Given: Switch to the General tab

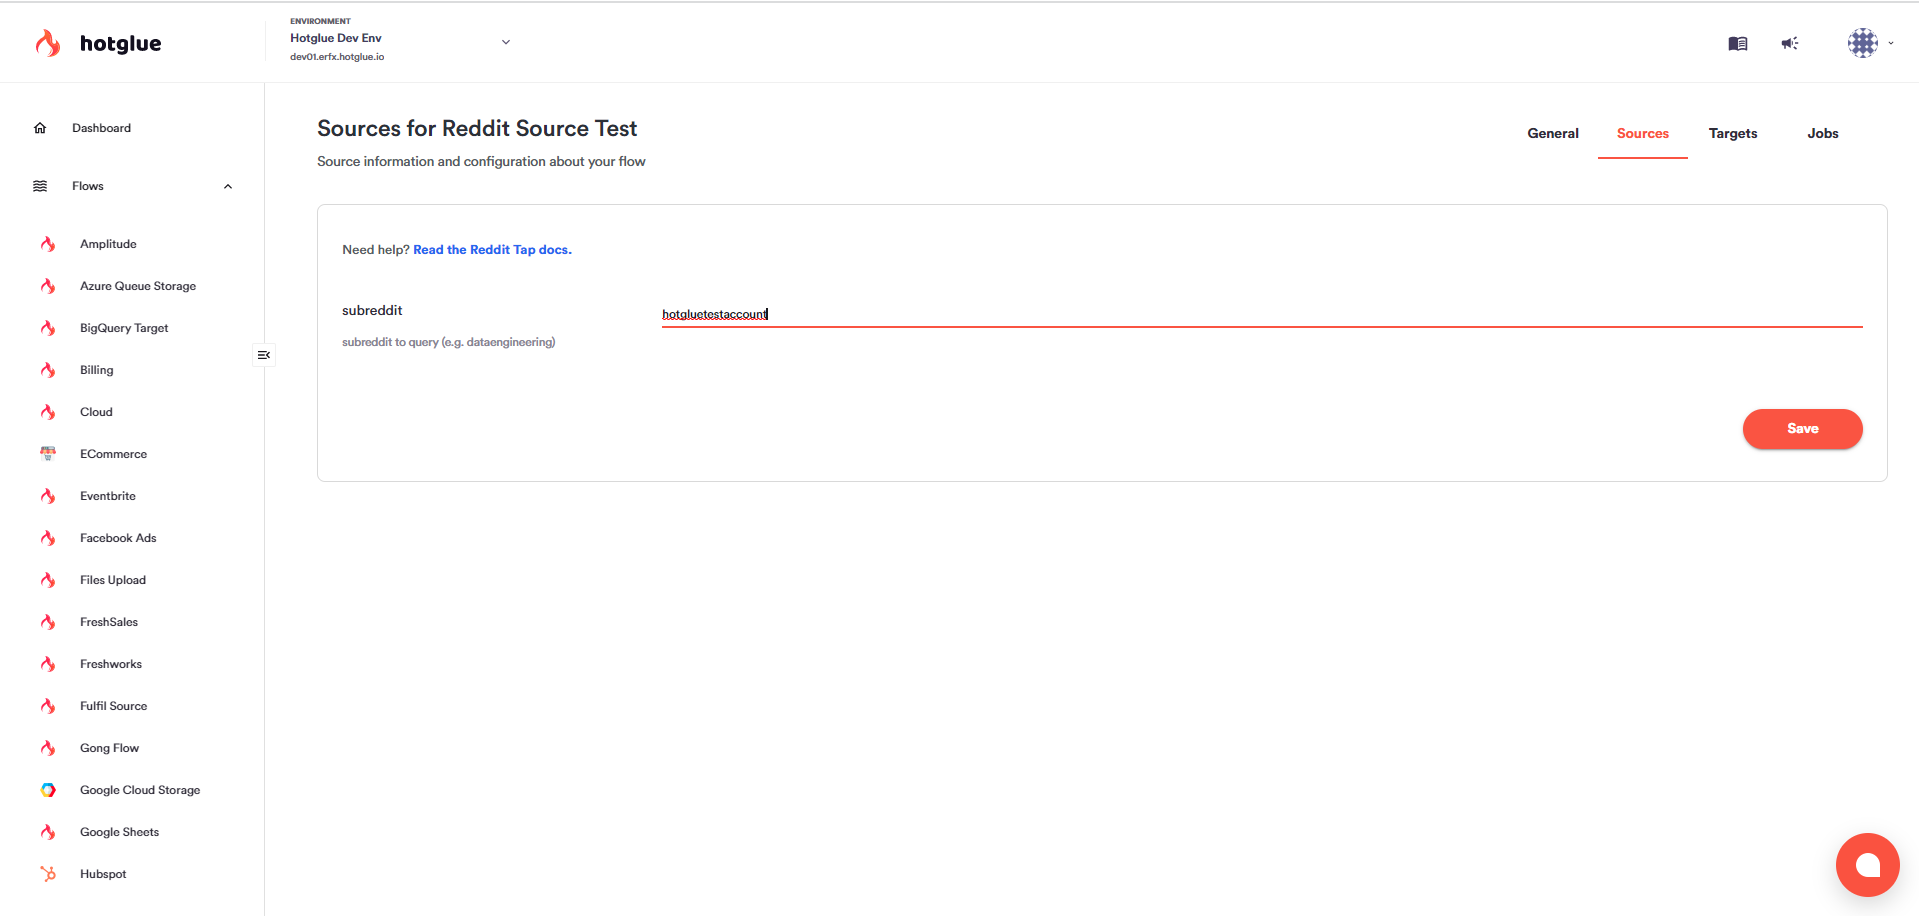Looking at the screenshot, I should coord(1553,133).
